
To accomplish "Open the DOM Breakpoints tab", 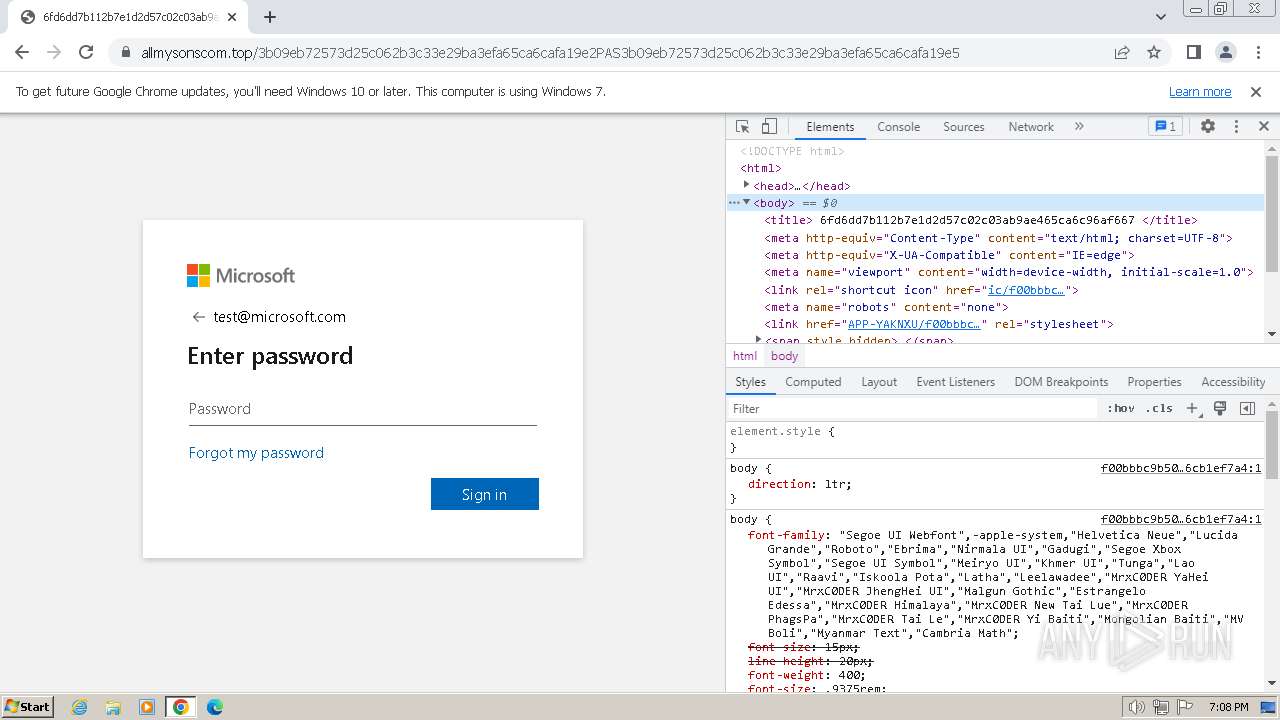I will (1061, 382).
